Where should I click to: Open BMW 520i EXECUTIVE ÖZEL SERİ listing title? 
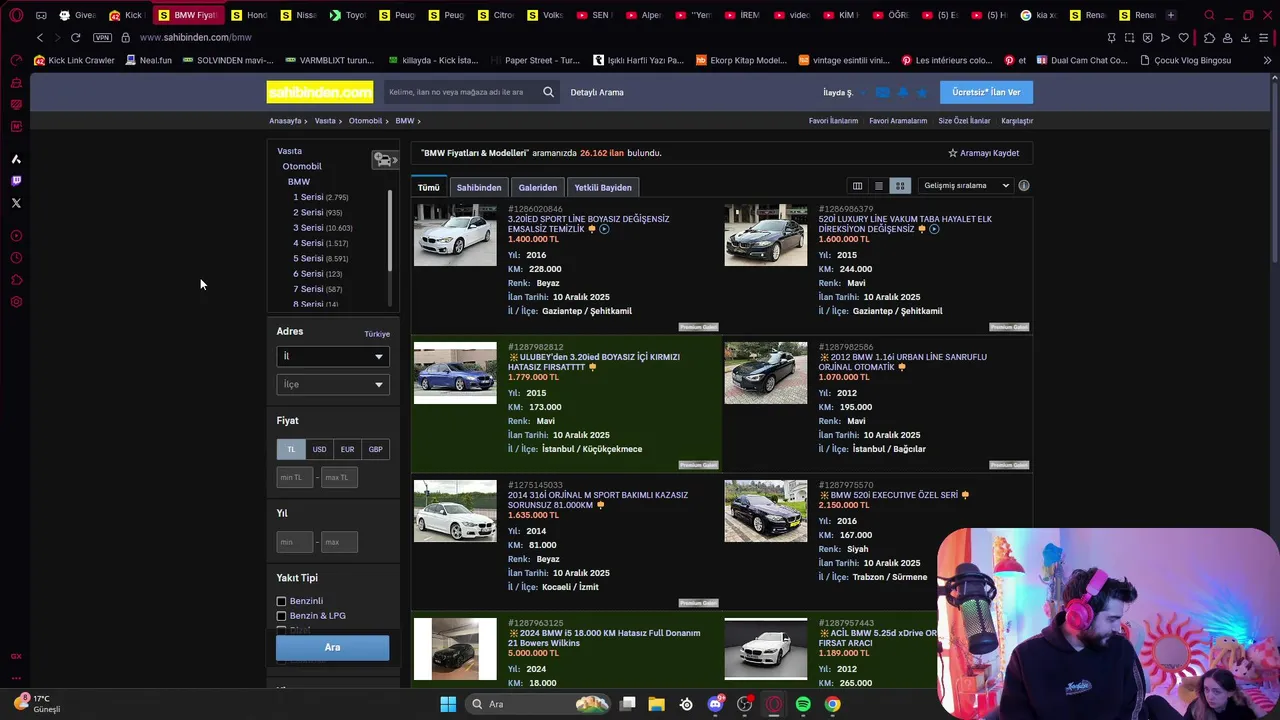894,495
